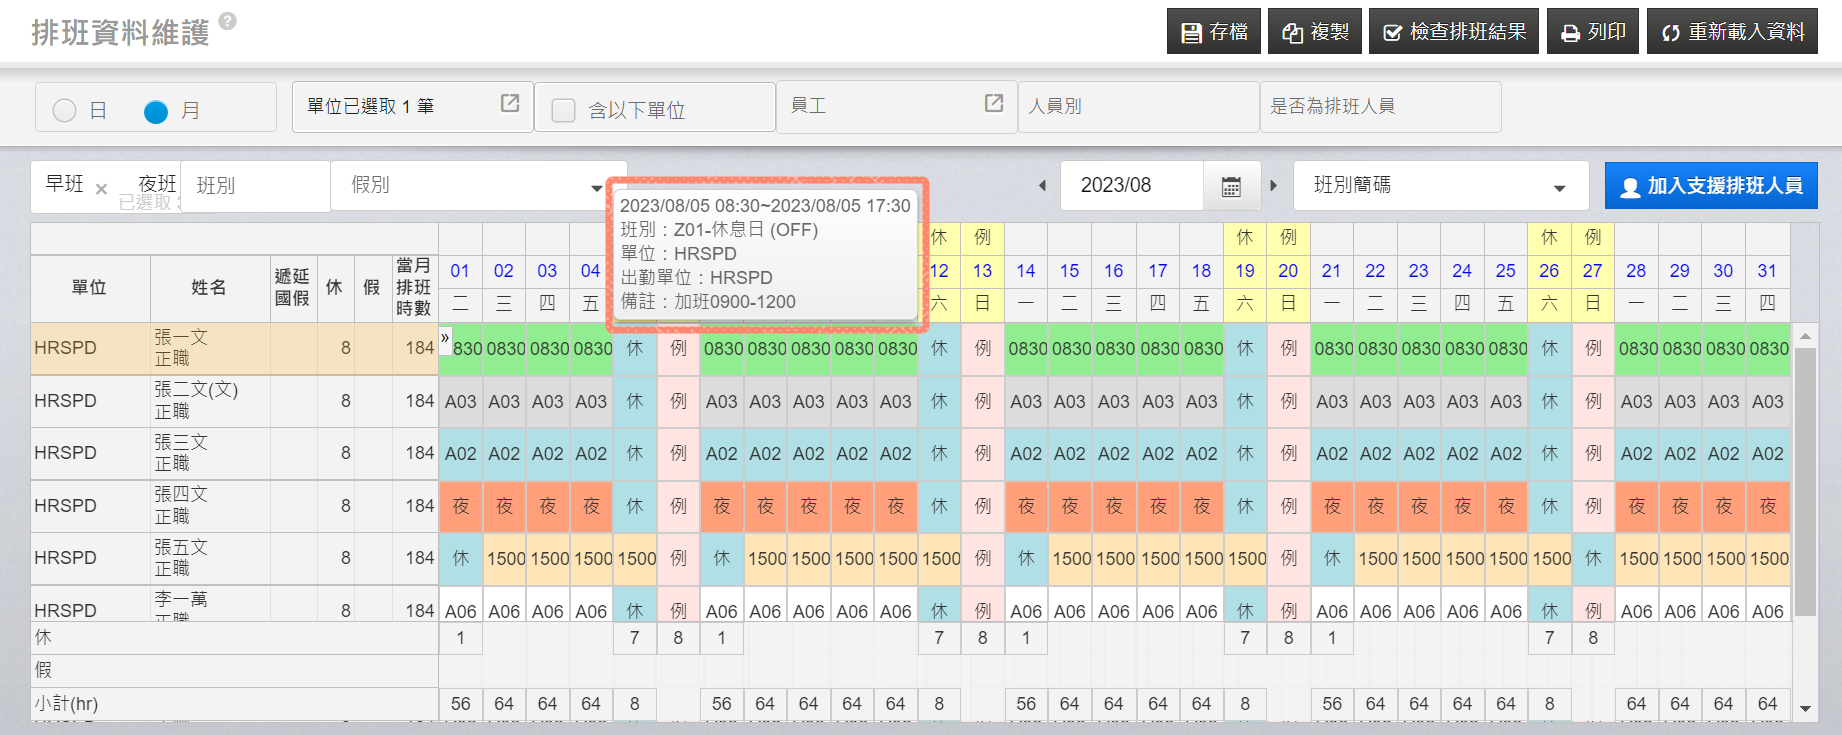Click 加入支援排班人員 button

coord(1710,186)
